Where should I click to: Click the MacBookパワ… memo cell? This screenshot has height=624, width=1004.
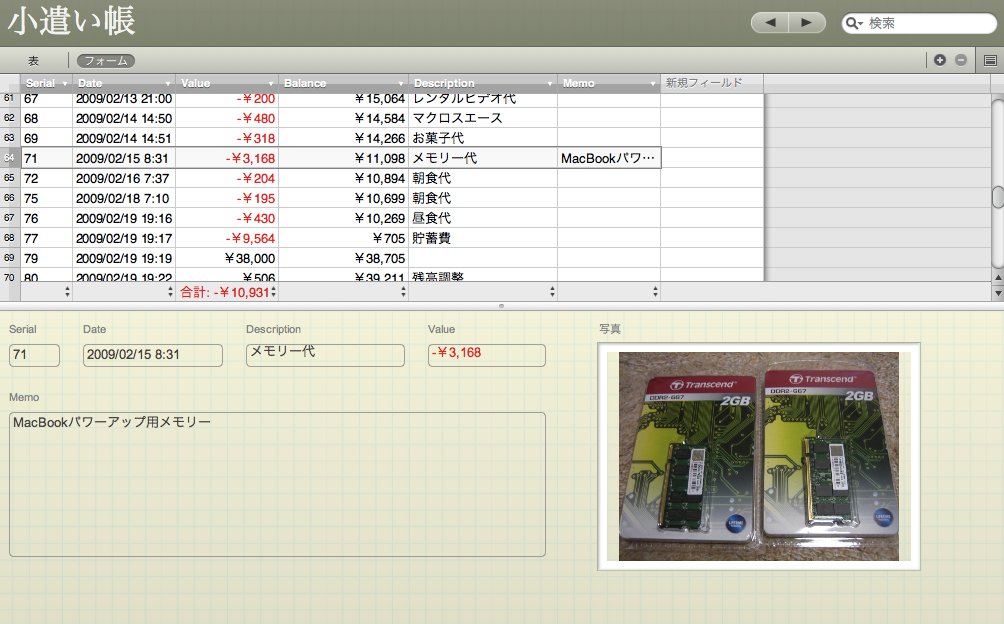609,158
